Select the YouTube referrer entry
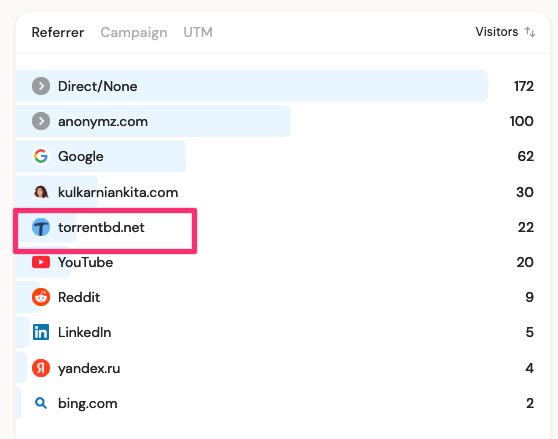Viewport: 558px width, 439px height. coord(275,262)
